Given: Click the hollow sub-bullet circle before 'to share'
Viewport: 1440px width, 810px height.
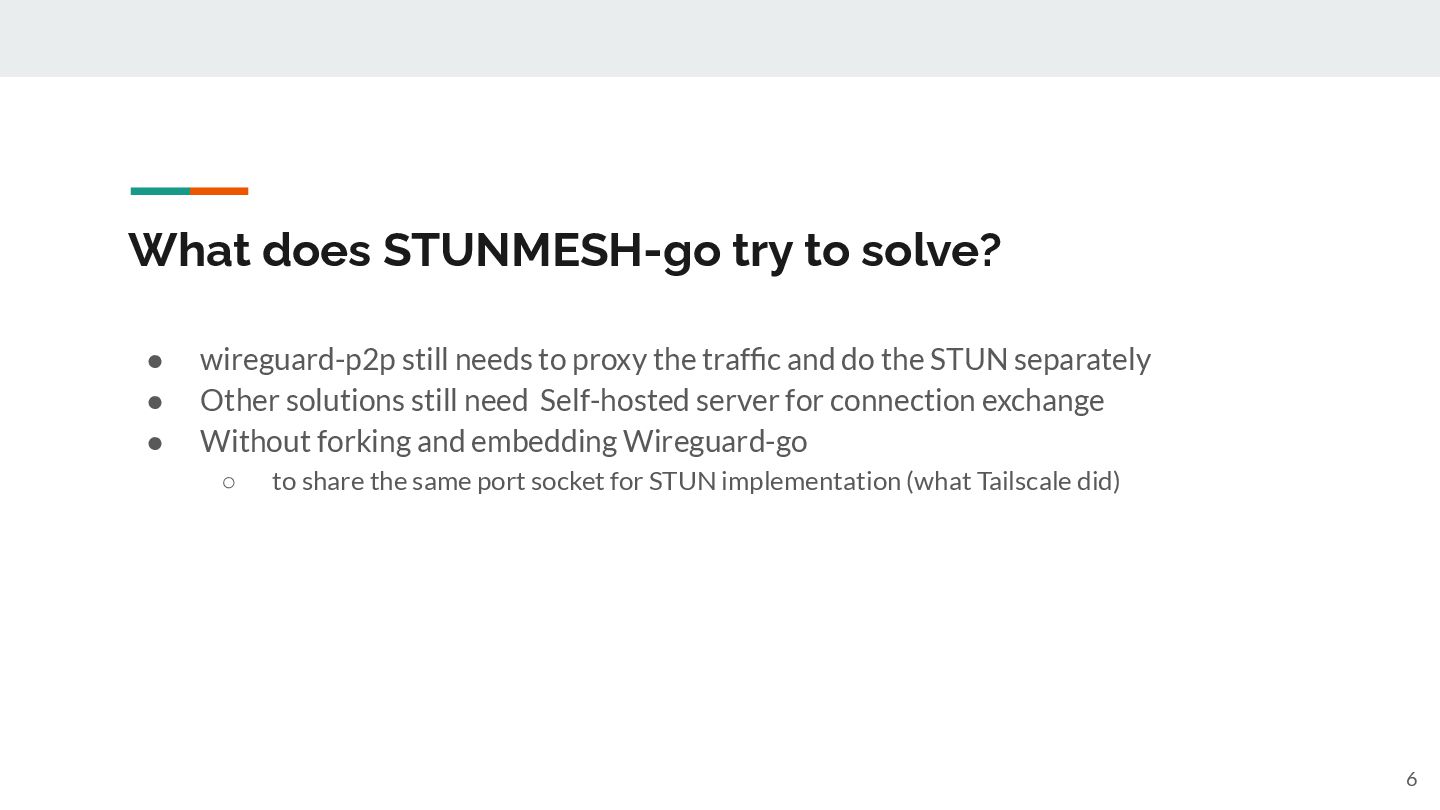Looking at the screenshot, I should coord(229,482).
